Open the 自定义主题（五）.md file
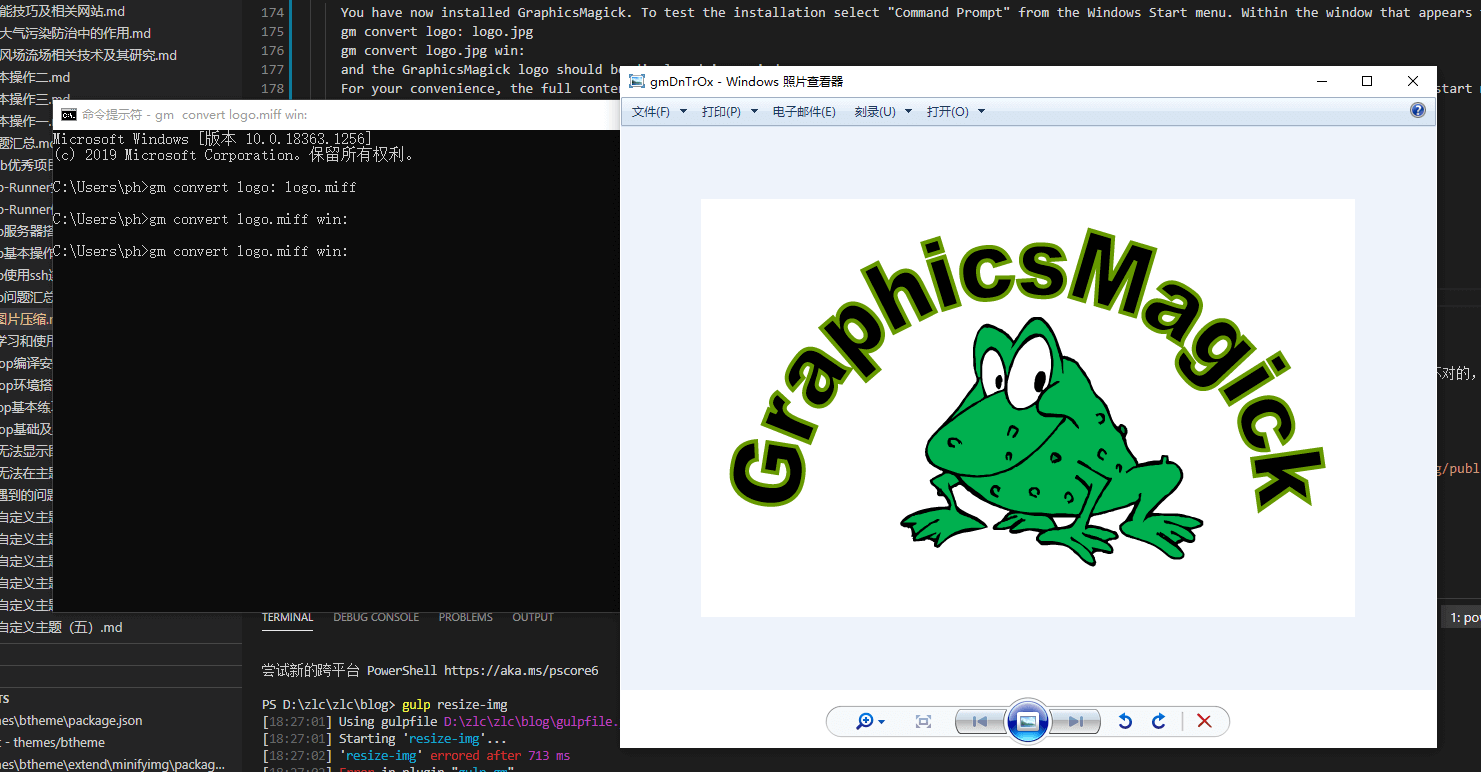The width and height of the screenshot is (1481, 772). (60, 627)
